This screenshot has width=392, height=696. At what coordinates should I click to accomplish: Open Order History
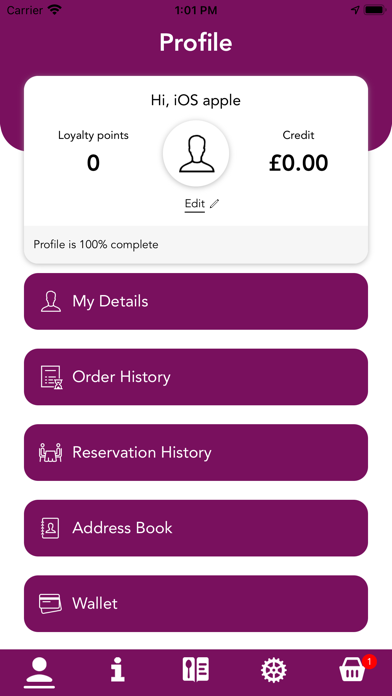coord(196,377)
